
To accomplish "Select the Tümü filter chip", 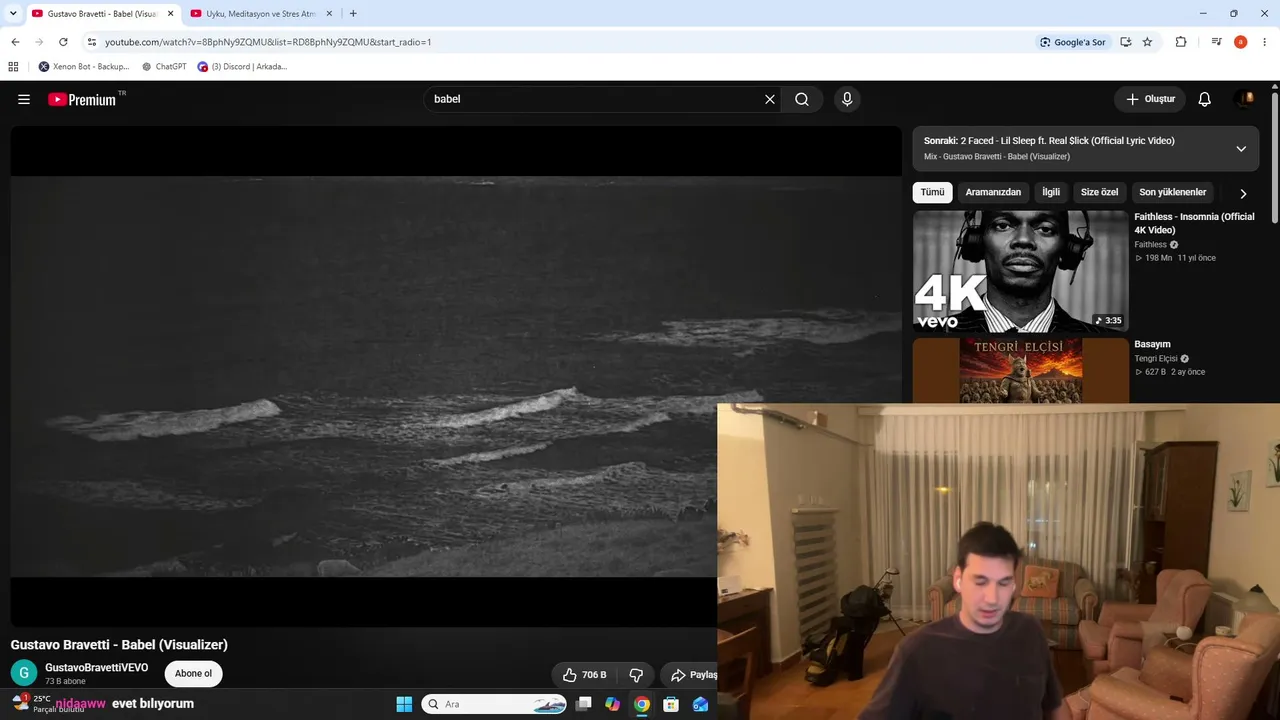I will 932,192.
